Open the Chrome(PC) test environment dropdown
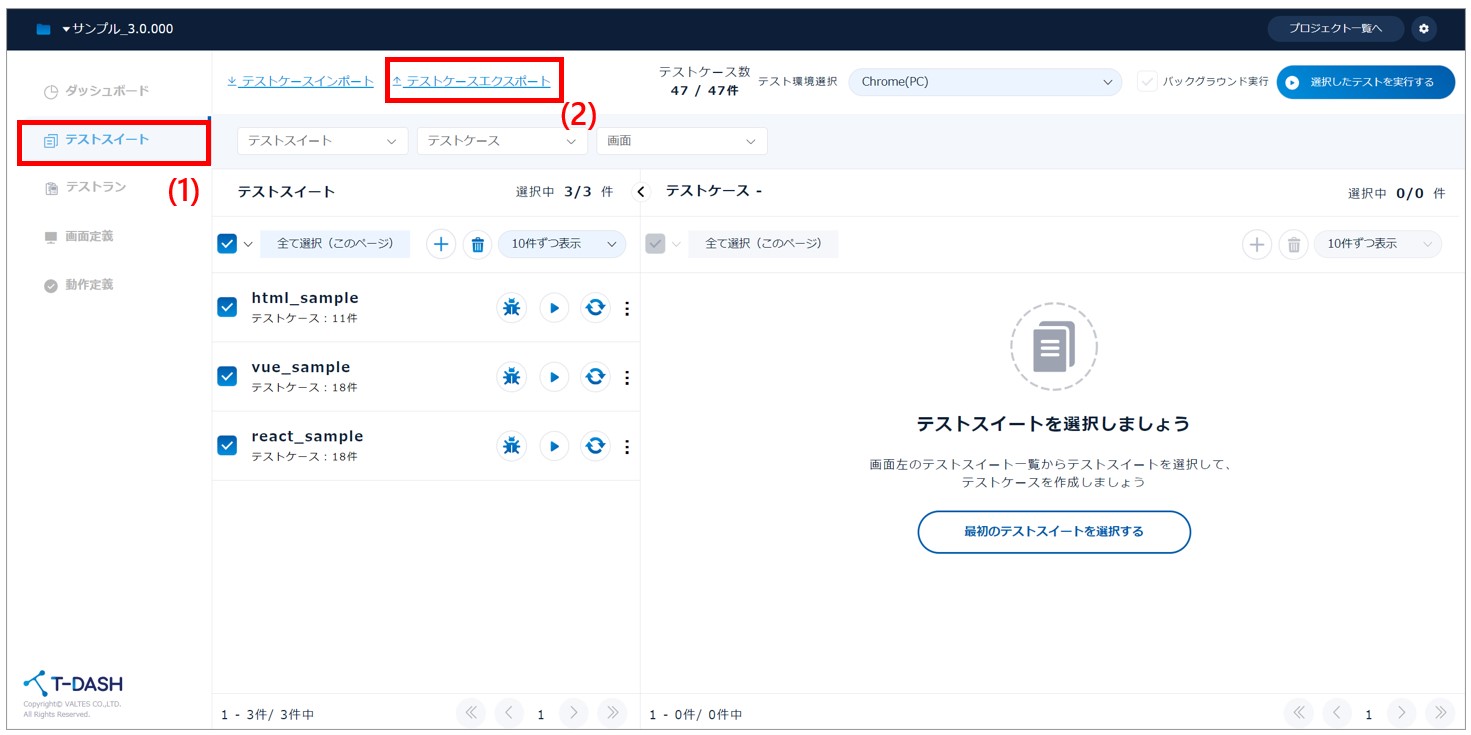This screenshot has height=735, width=1471. coord(984,82)
